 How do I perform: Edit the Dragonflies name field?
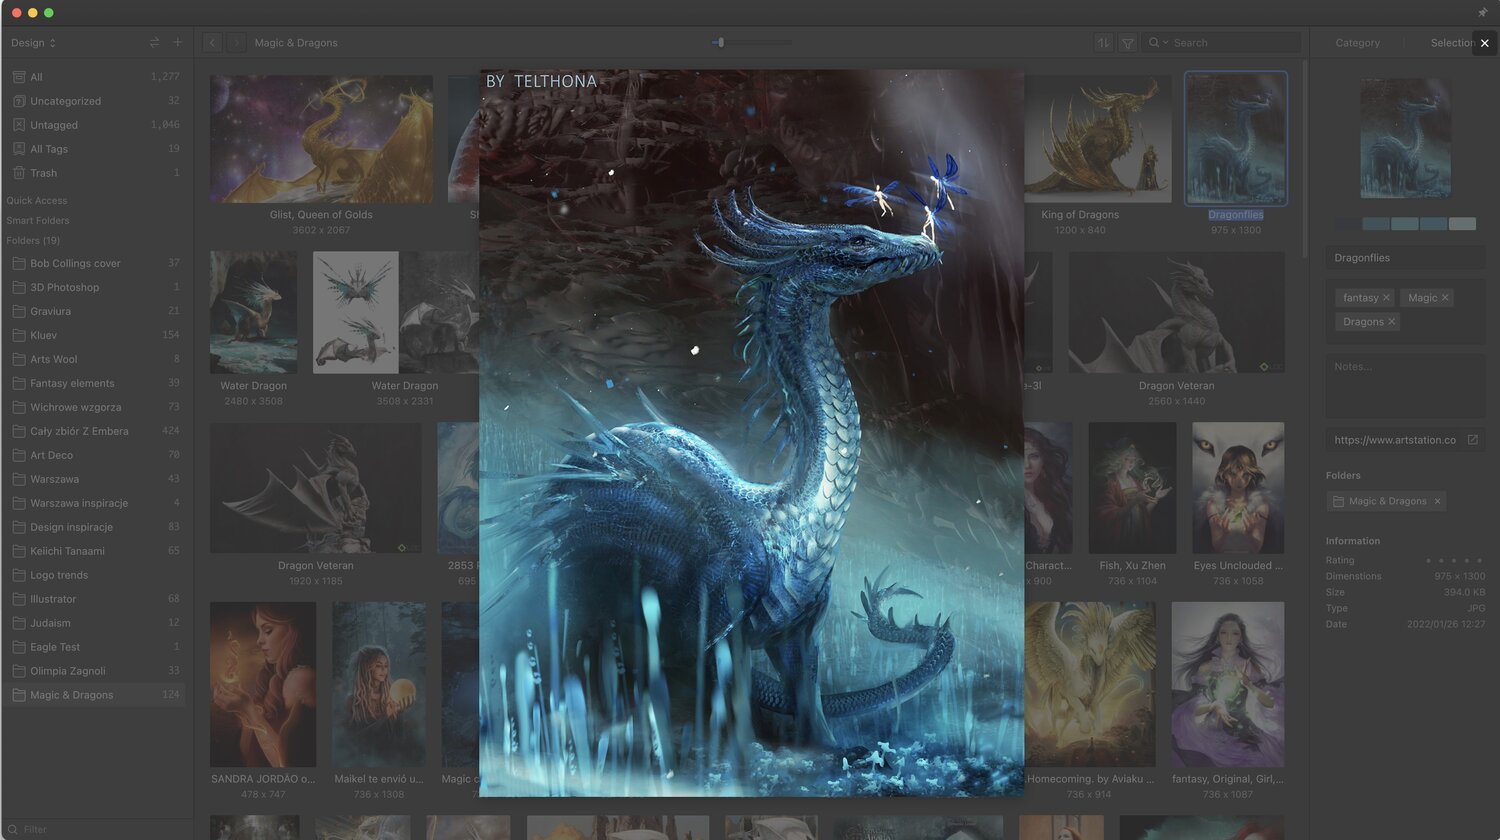[1405, 258]
